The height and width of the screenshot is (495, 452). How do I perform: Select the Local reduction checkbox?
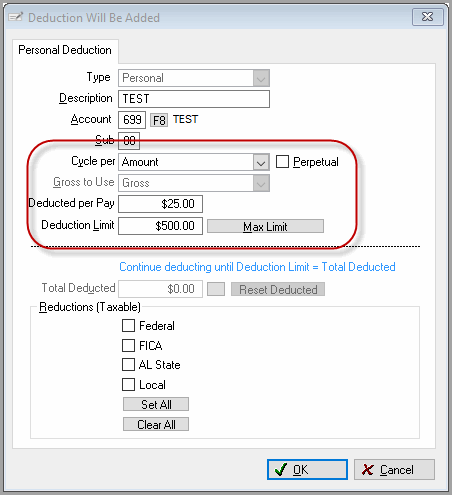pyautogui.click(x=128, y=384)
